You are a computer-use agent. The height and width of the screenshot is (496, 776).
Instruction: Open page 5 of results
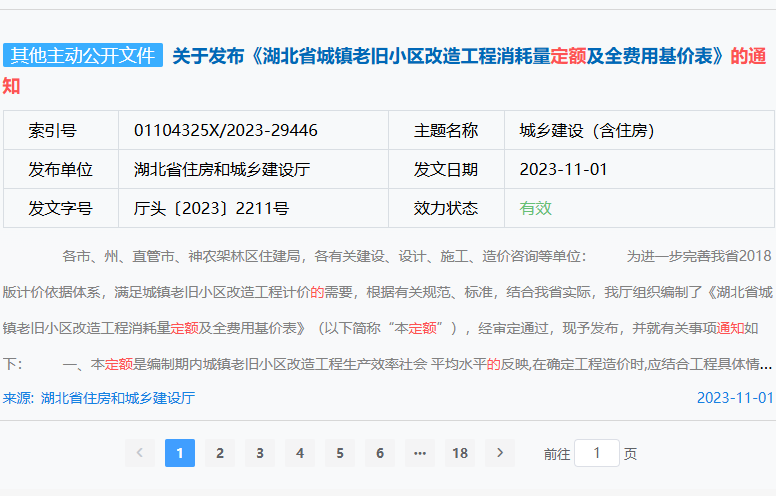(x=340, y=453)
